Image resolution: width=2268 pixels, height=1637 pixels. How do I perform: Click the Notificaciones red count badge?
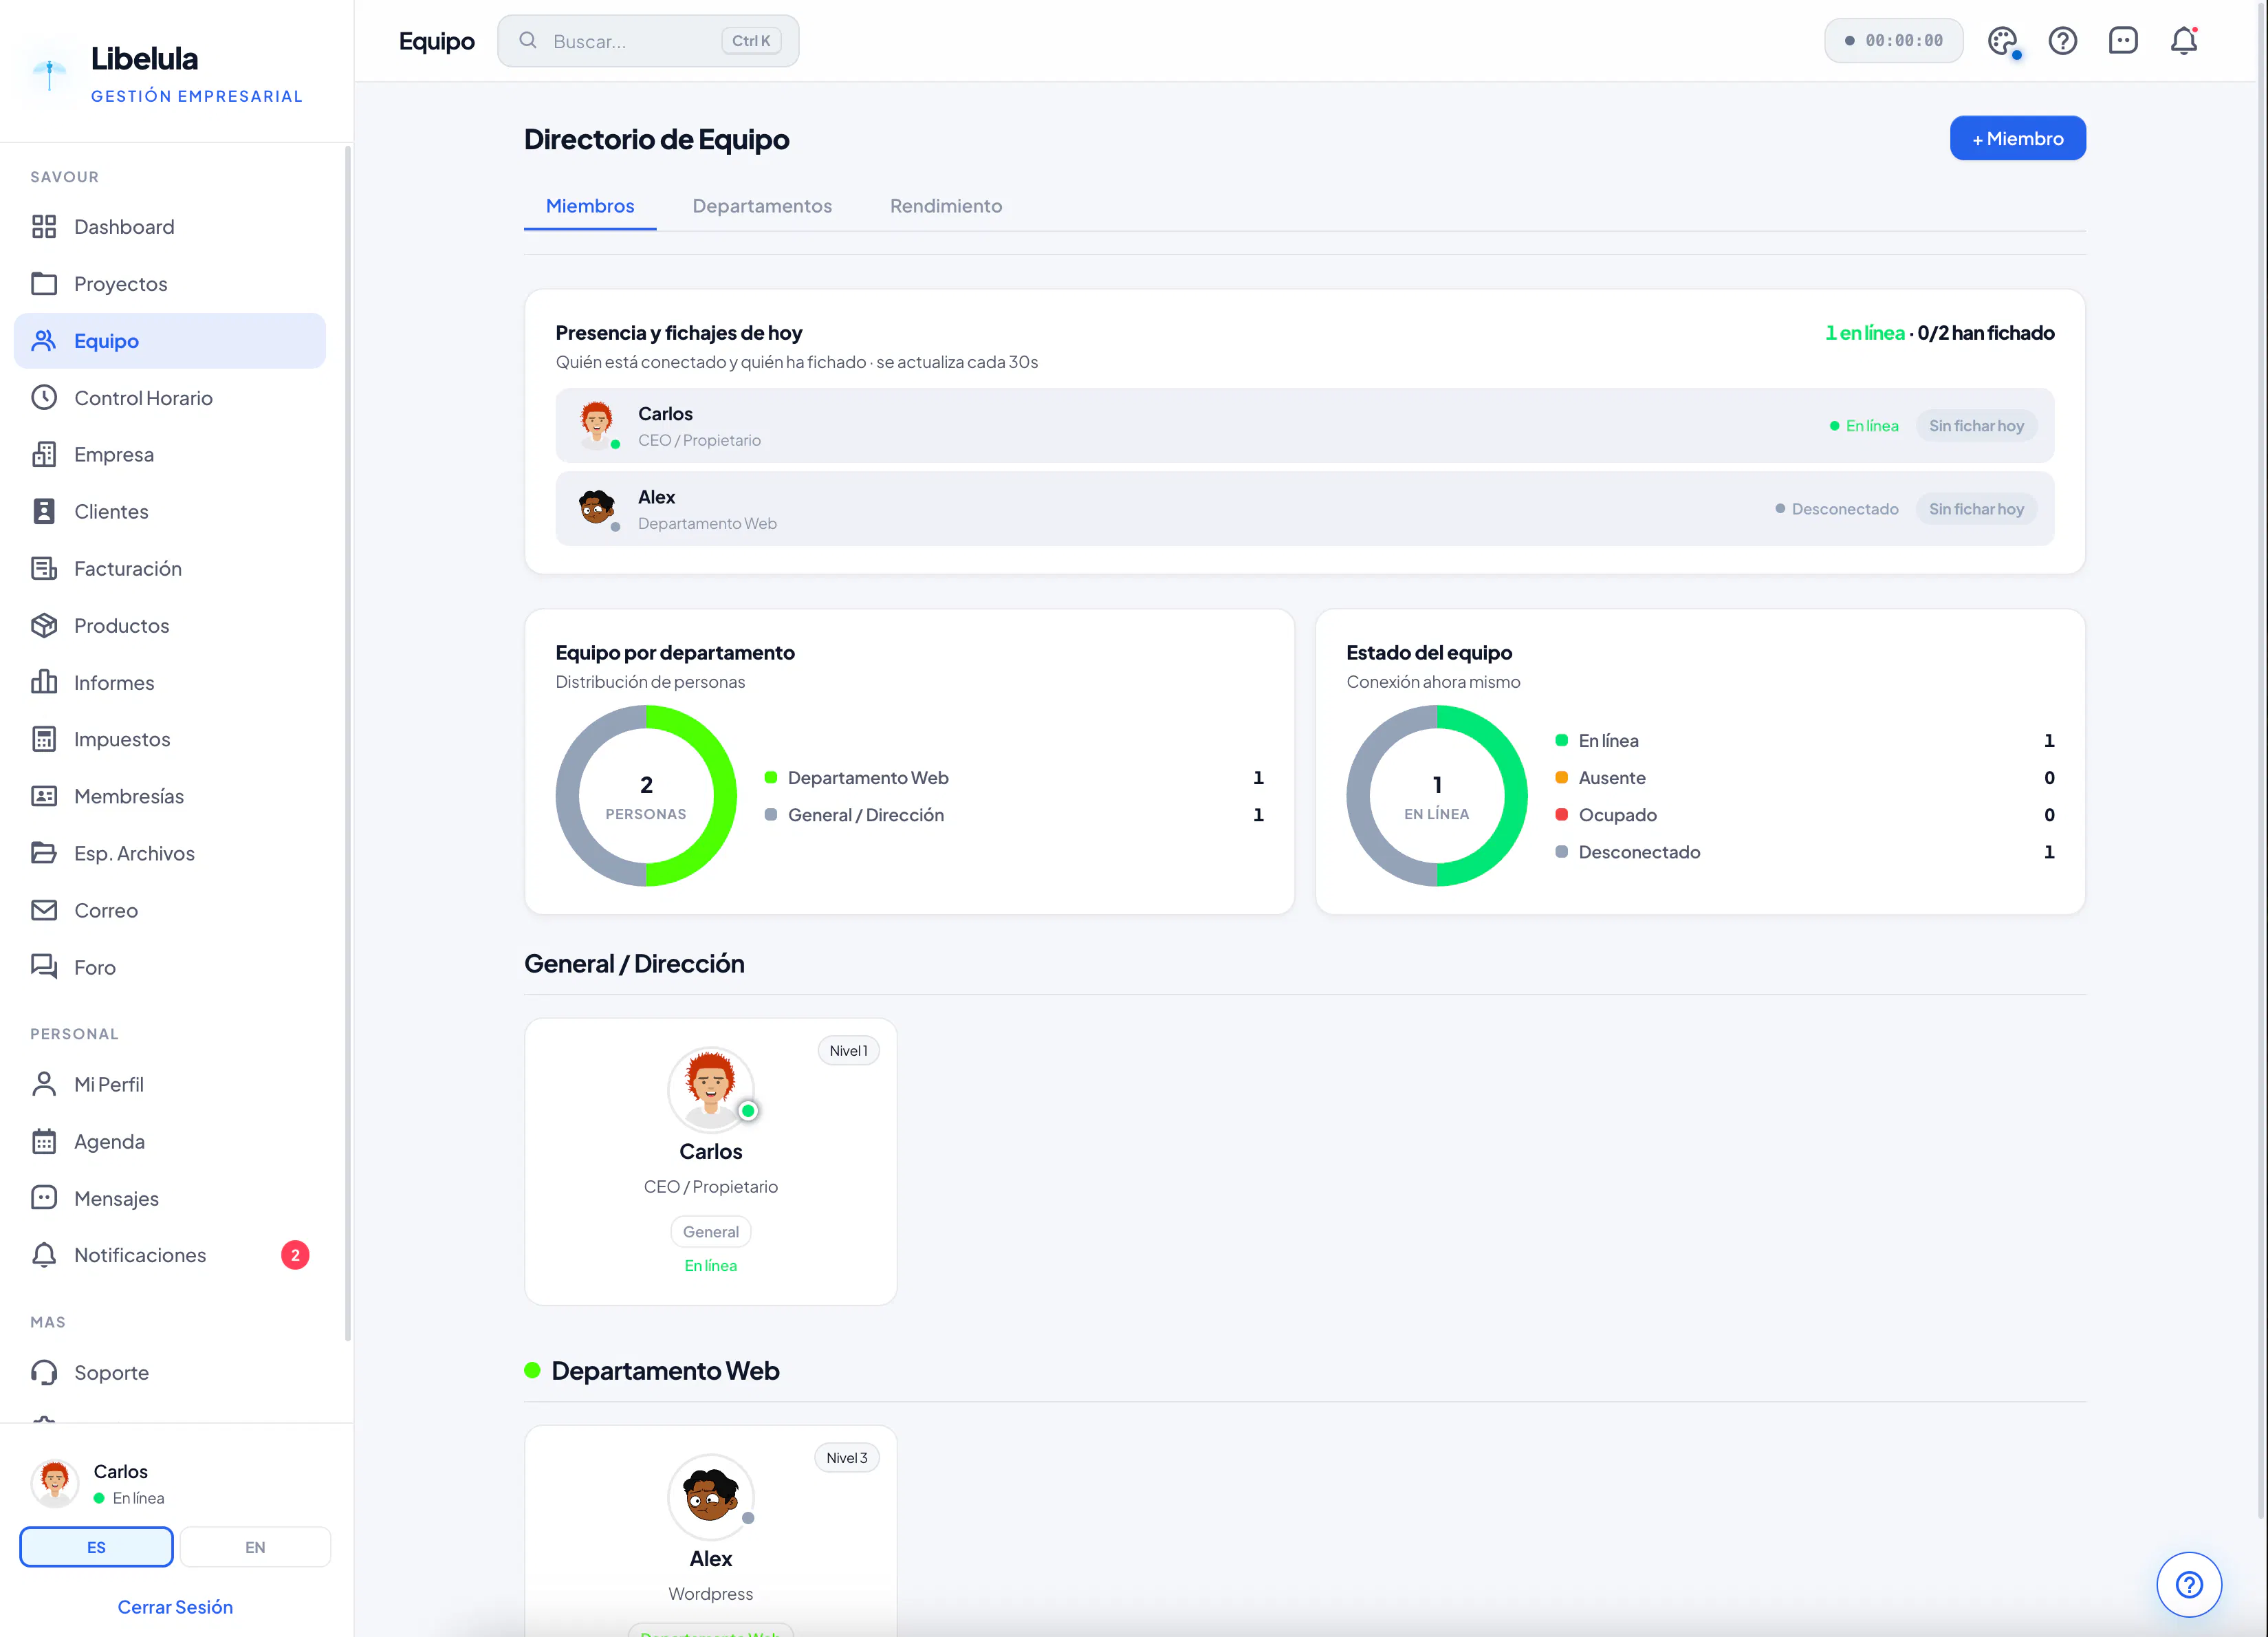(295, 1255)
